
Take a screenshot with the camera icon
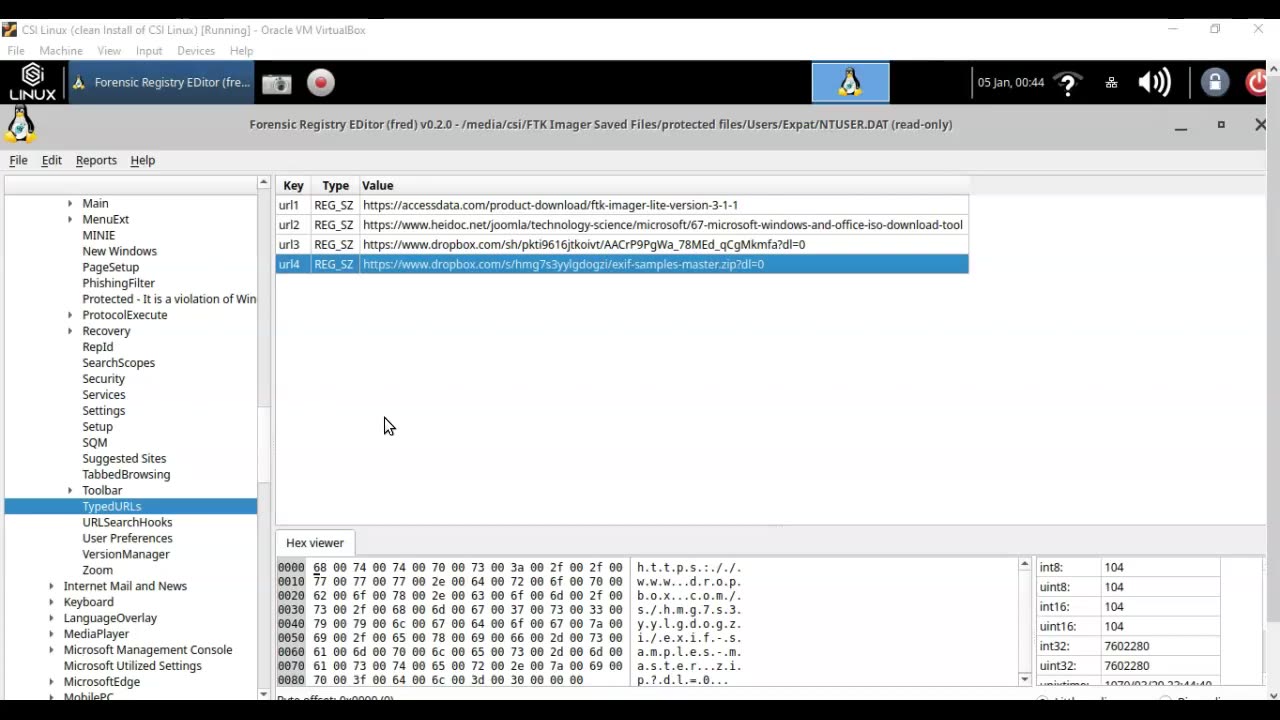[276, 83]
